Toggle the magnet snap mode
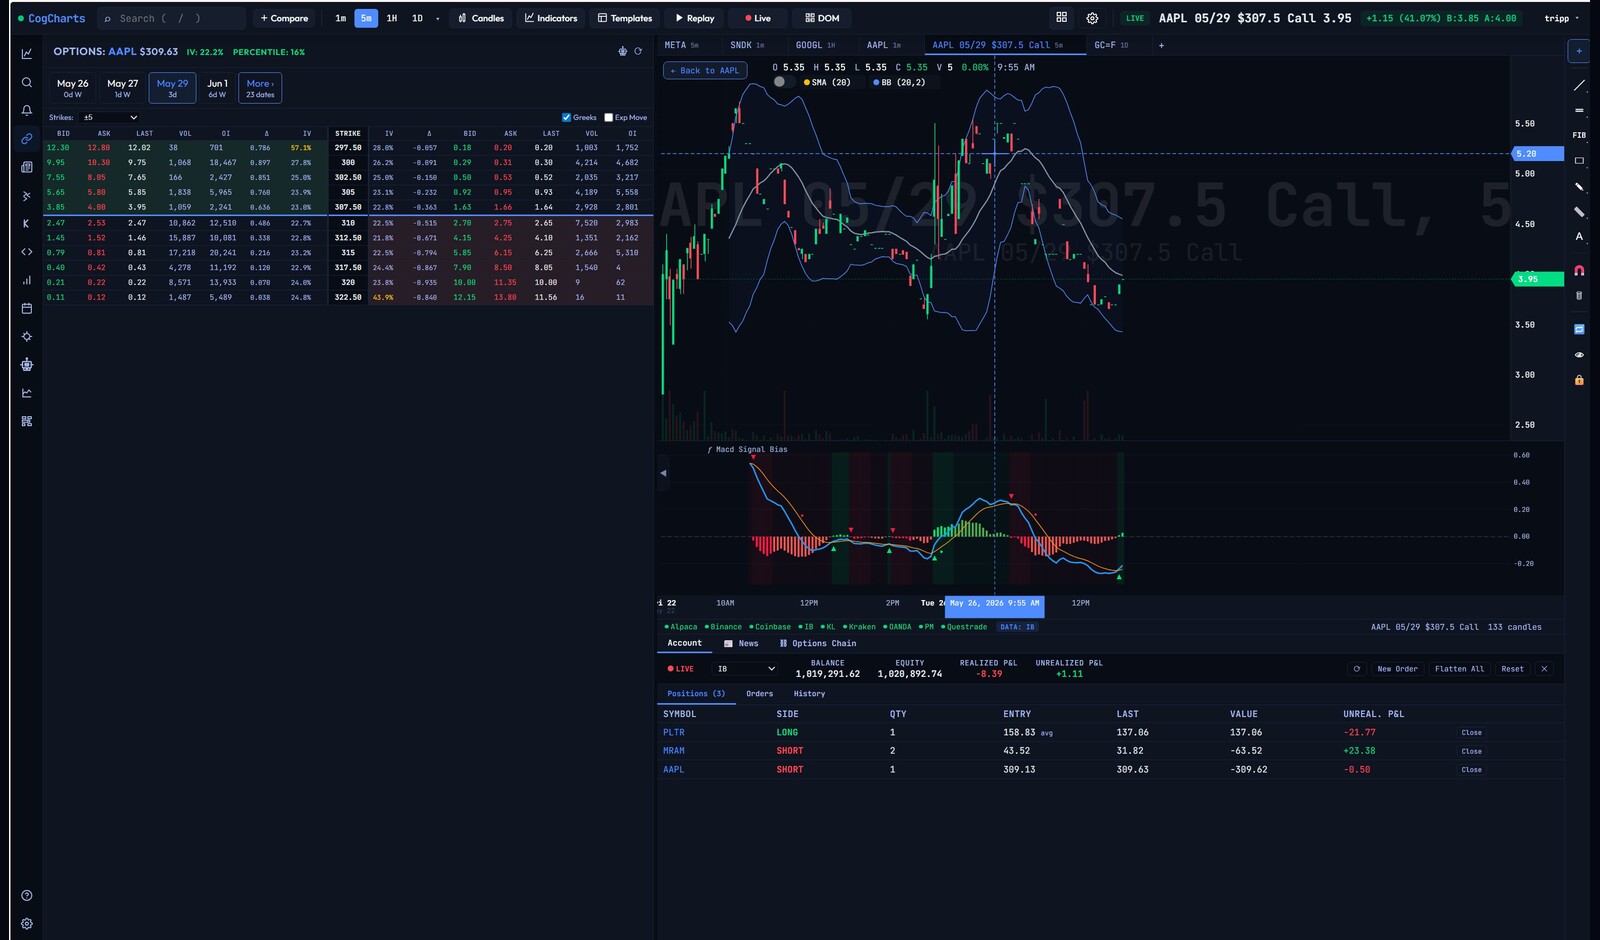The width and height of the screenshot is (1600, 940). coord(1579,270)
